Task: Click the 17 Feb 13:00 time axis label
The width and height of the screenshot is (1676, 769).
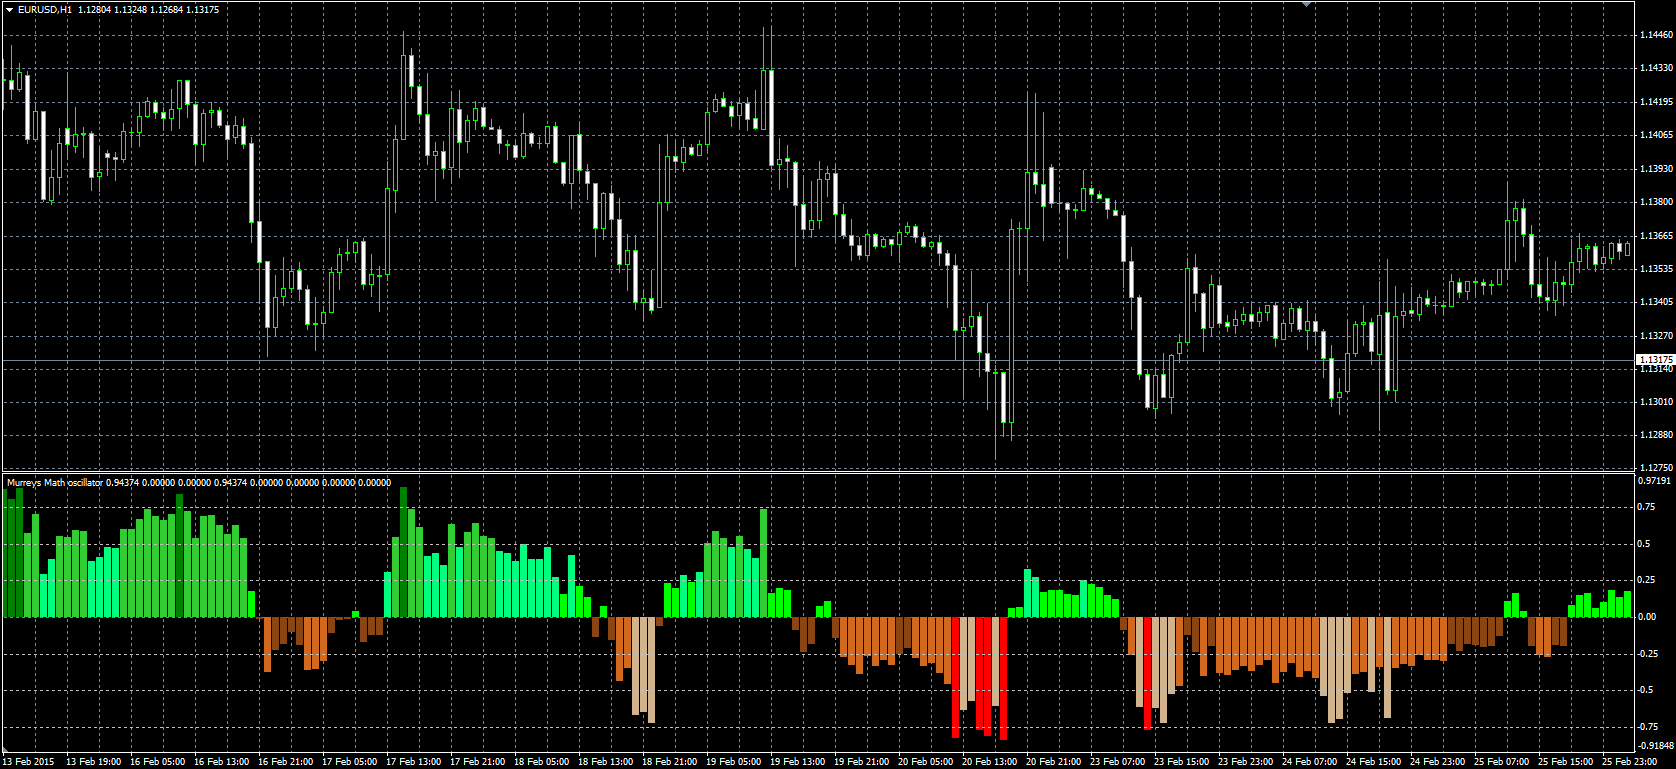Action: [413, 762]
